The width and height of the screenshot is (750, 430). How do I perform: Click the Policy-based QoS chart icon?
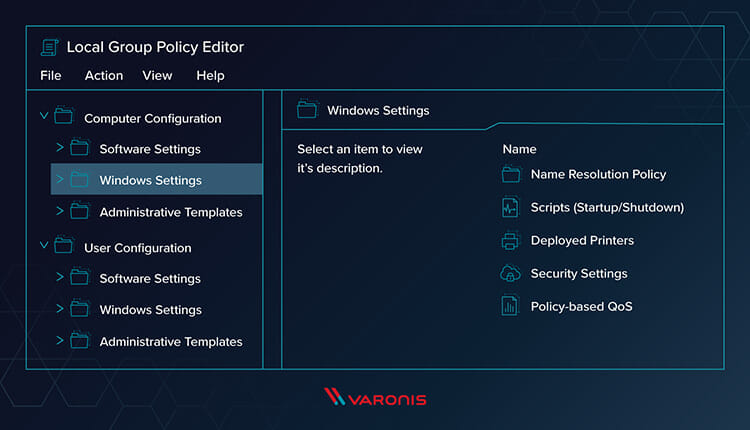coord(510,306)
